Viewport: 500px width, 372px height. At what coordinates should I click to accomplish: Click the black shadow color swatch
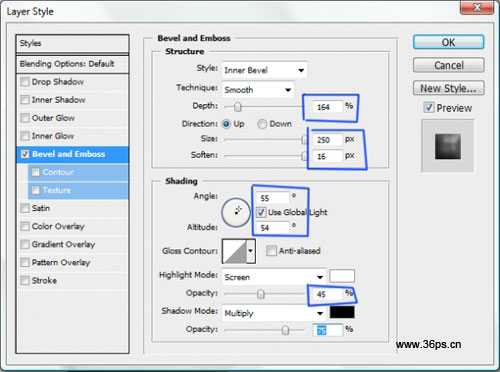tap(342, 312)
